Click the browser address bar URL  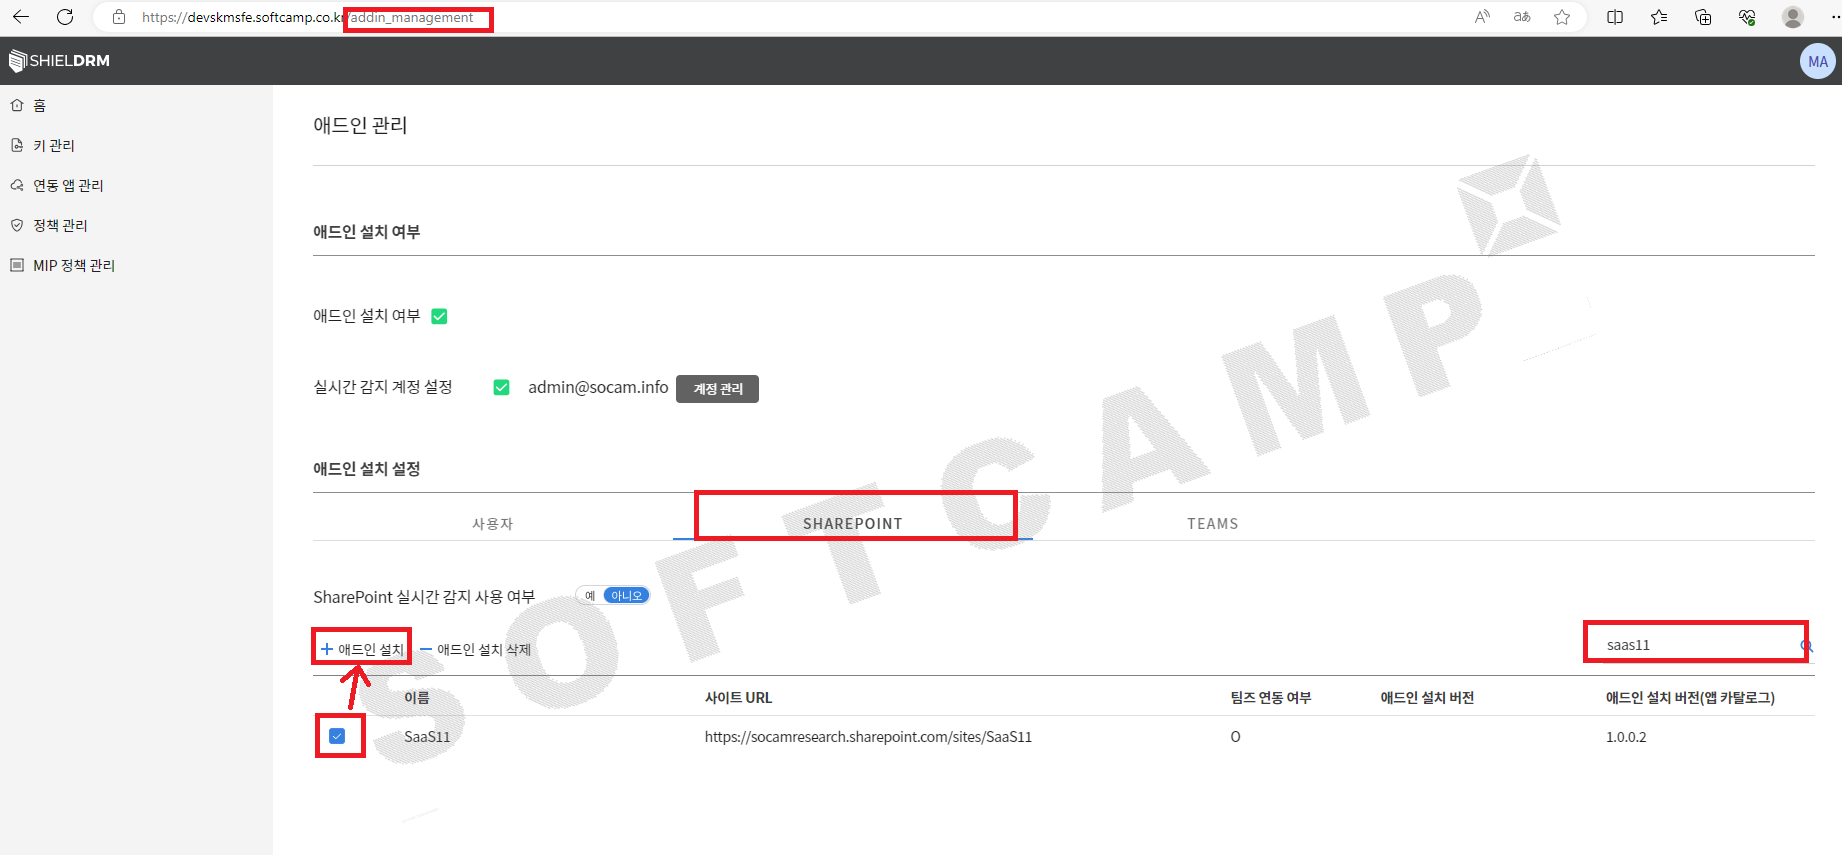coord(307,17)
